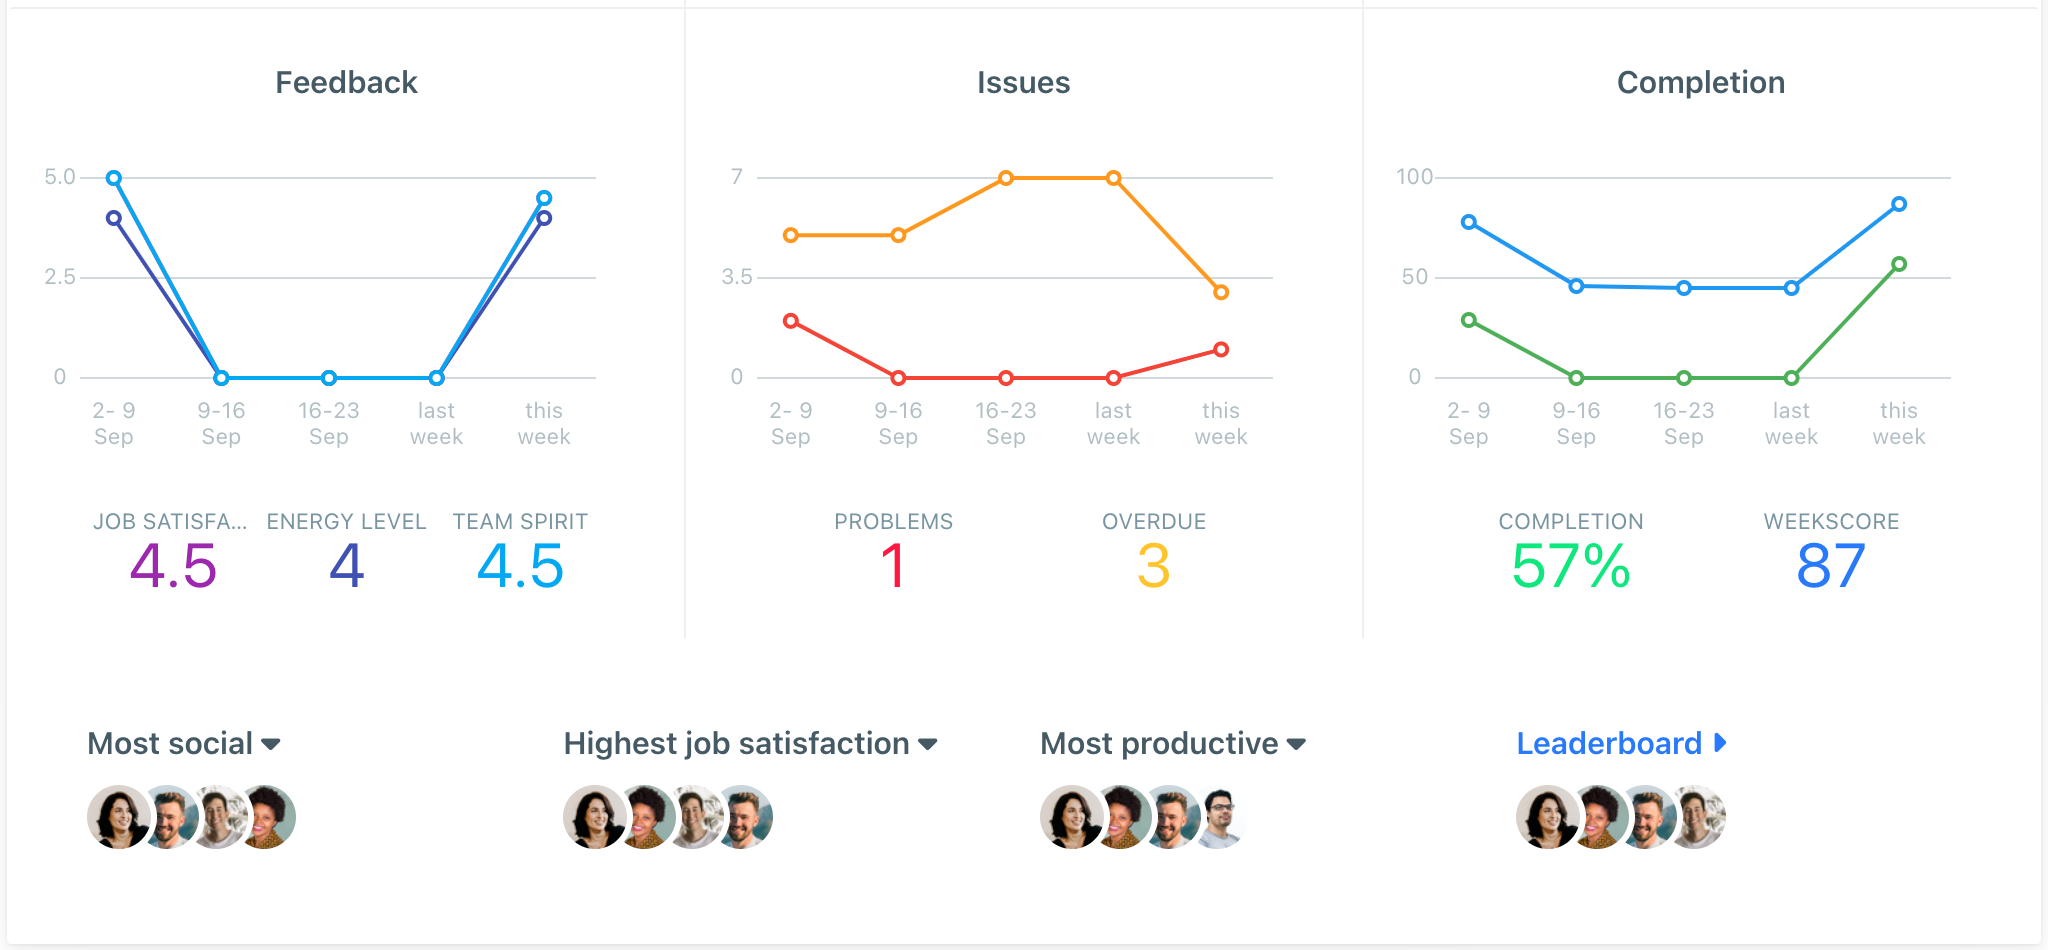Click the Job Satisfaction score 4.5
The width and height of the screenshot is (2048, 950).
click(173, 566)
